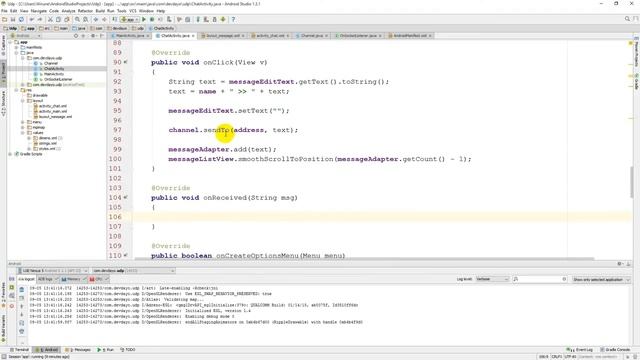This screenshot has width=640, height=360.
Task: Select activity_main.xml in project tree
Action: (53, 111)
